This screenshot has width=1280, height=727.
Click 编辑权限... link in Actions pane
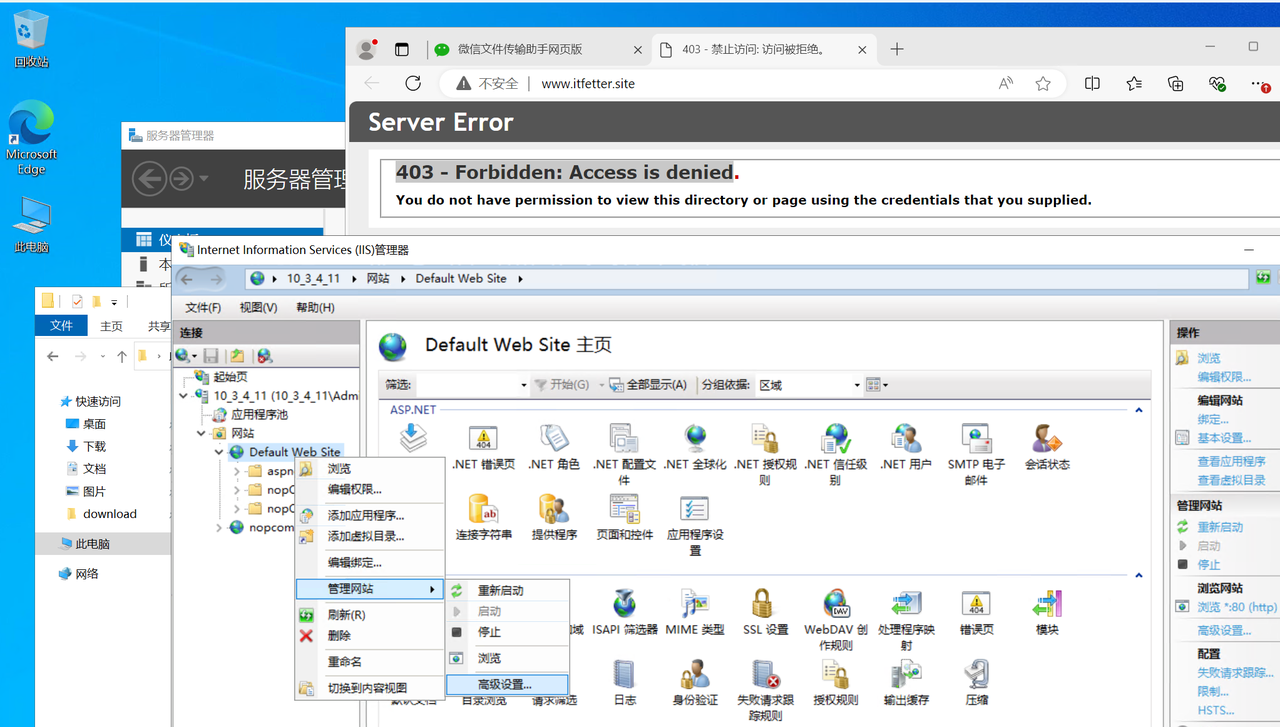point(1224,377)
